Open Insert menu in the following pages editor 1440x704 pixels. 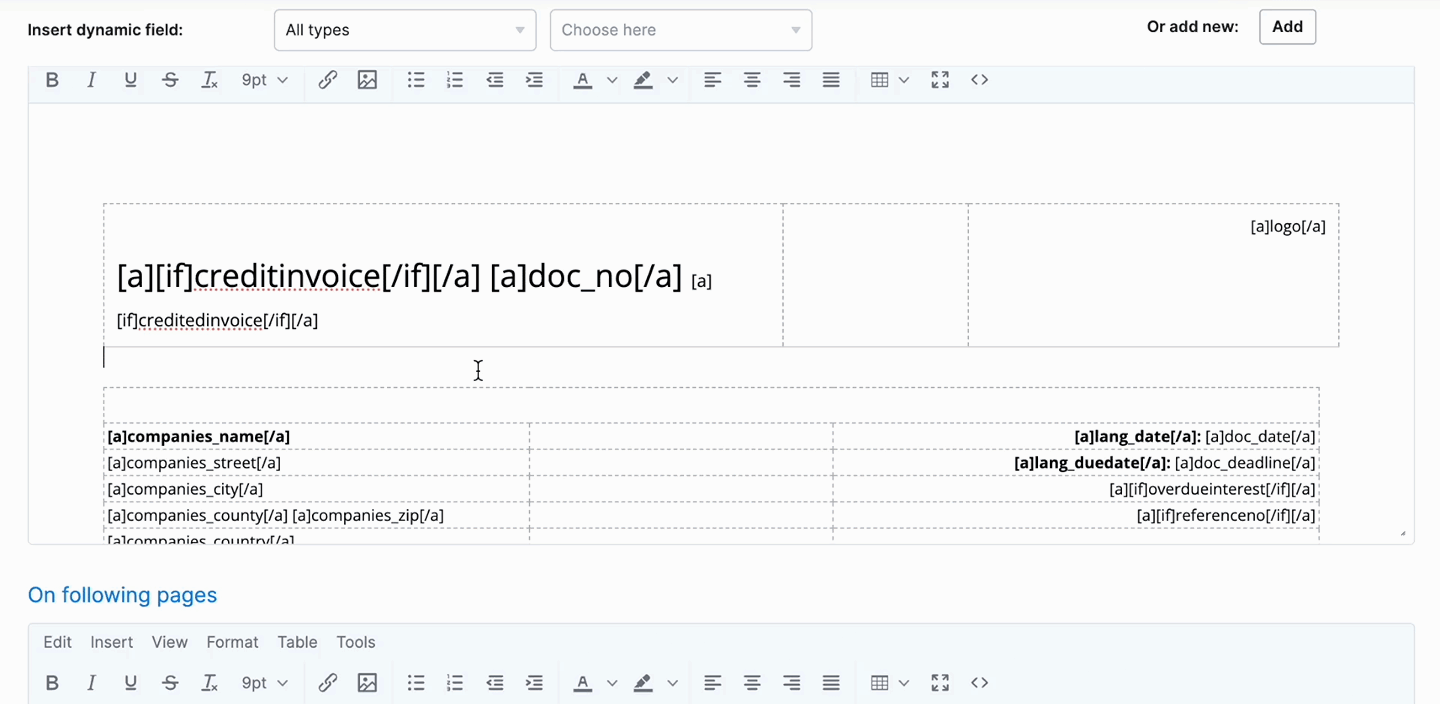click(x=112, y=642)
